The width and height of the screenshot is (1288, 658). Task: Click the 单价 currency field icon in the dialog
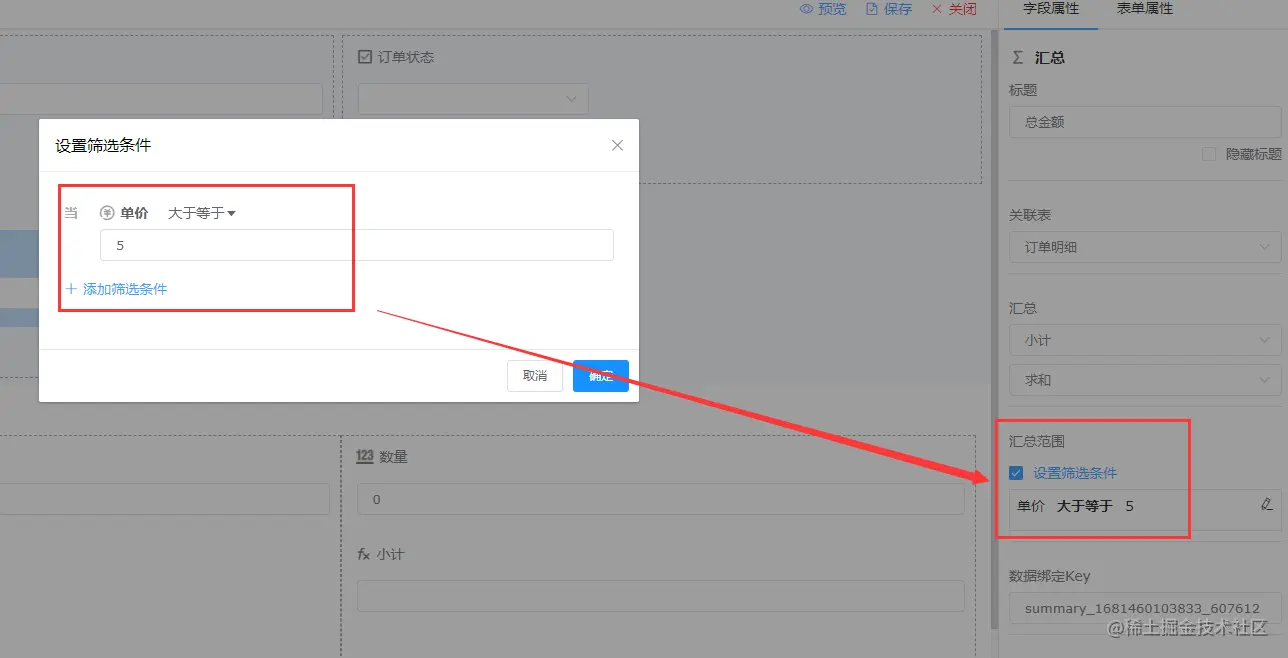click(107, 213)
